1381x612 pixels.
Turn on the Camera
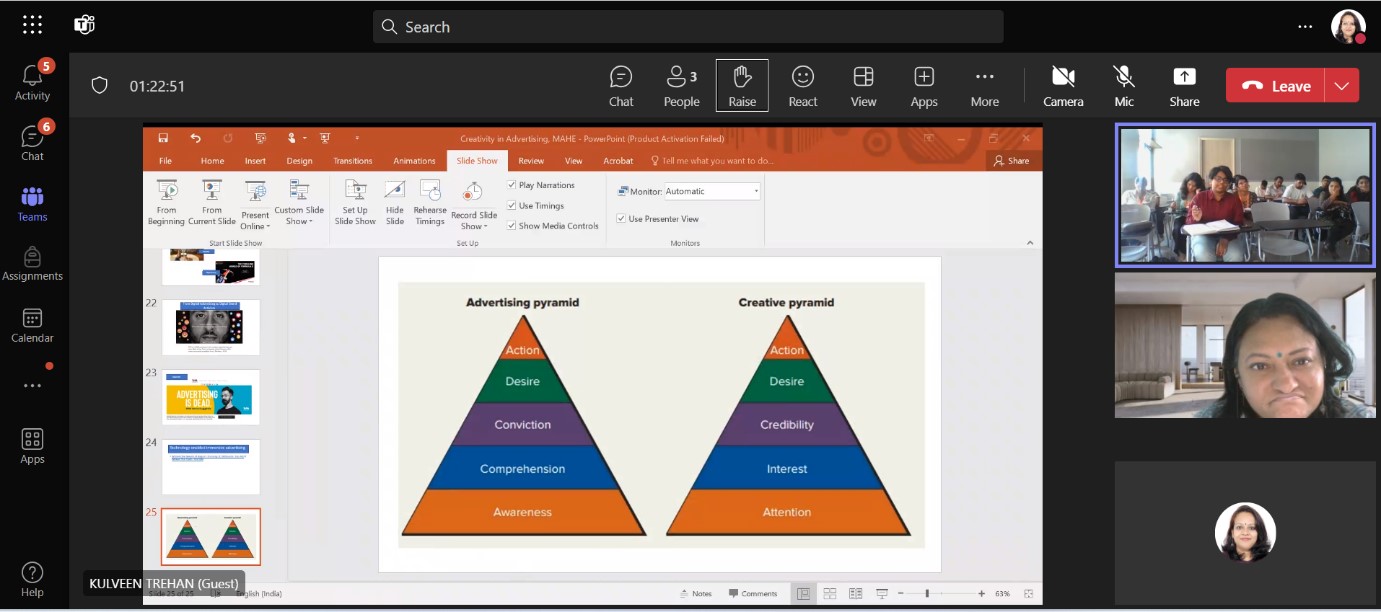pyautogui.click(x=1063, y=86)
